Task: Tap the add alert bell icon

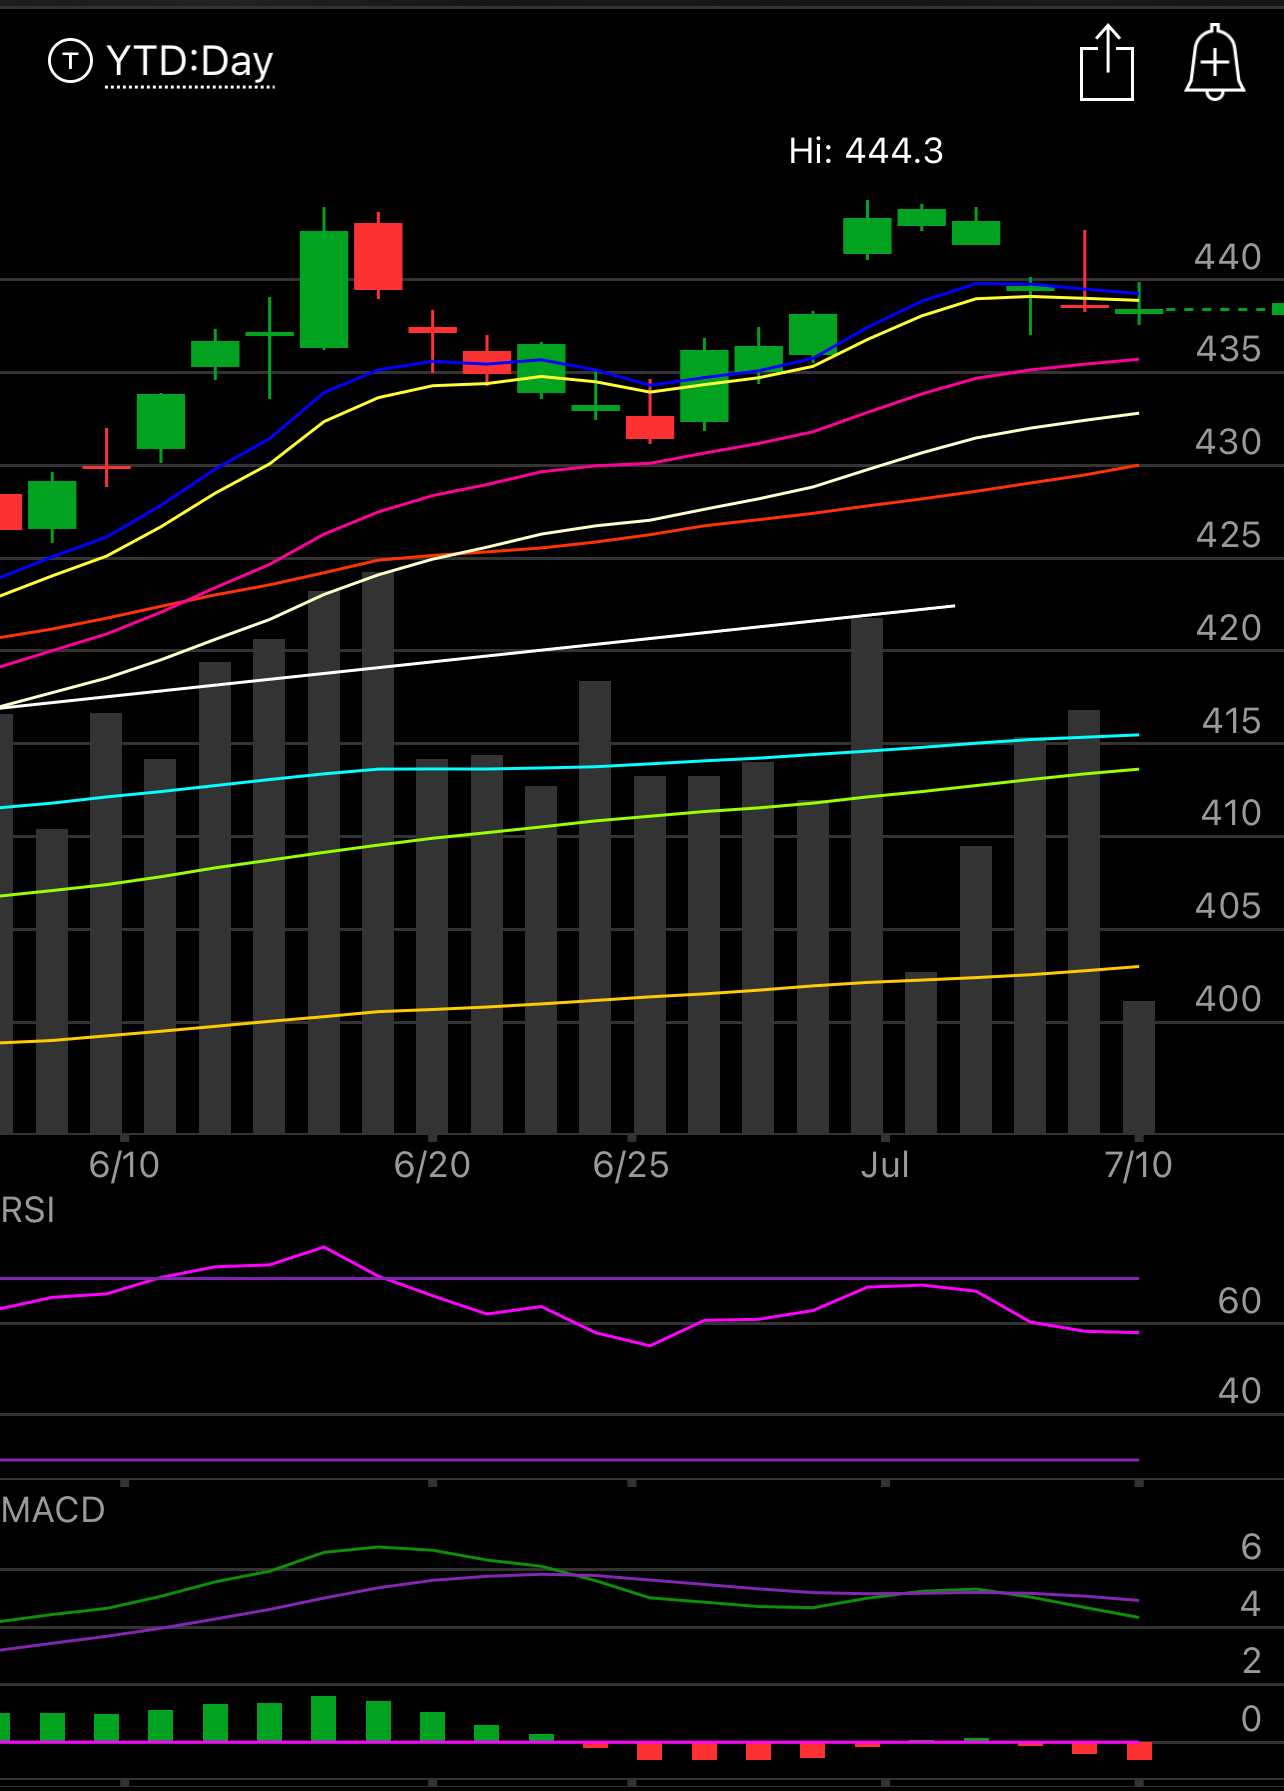Action: tap(1215, 62)
